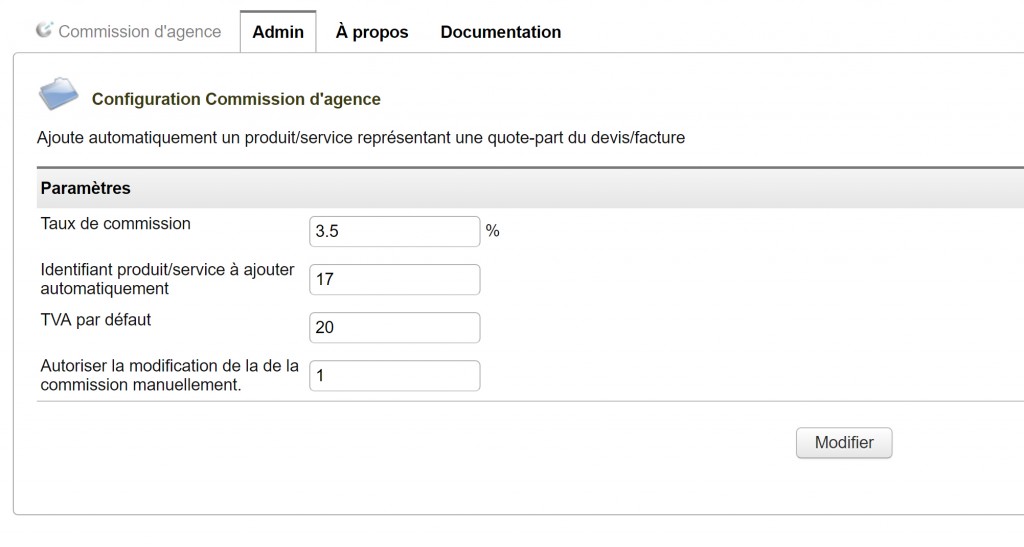This screenshot has height=547, width=1024.
Task: Click the Identifiant produit/service input box
Action: [395, 280]
